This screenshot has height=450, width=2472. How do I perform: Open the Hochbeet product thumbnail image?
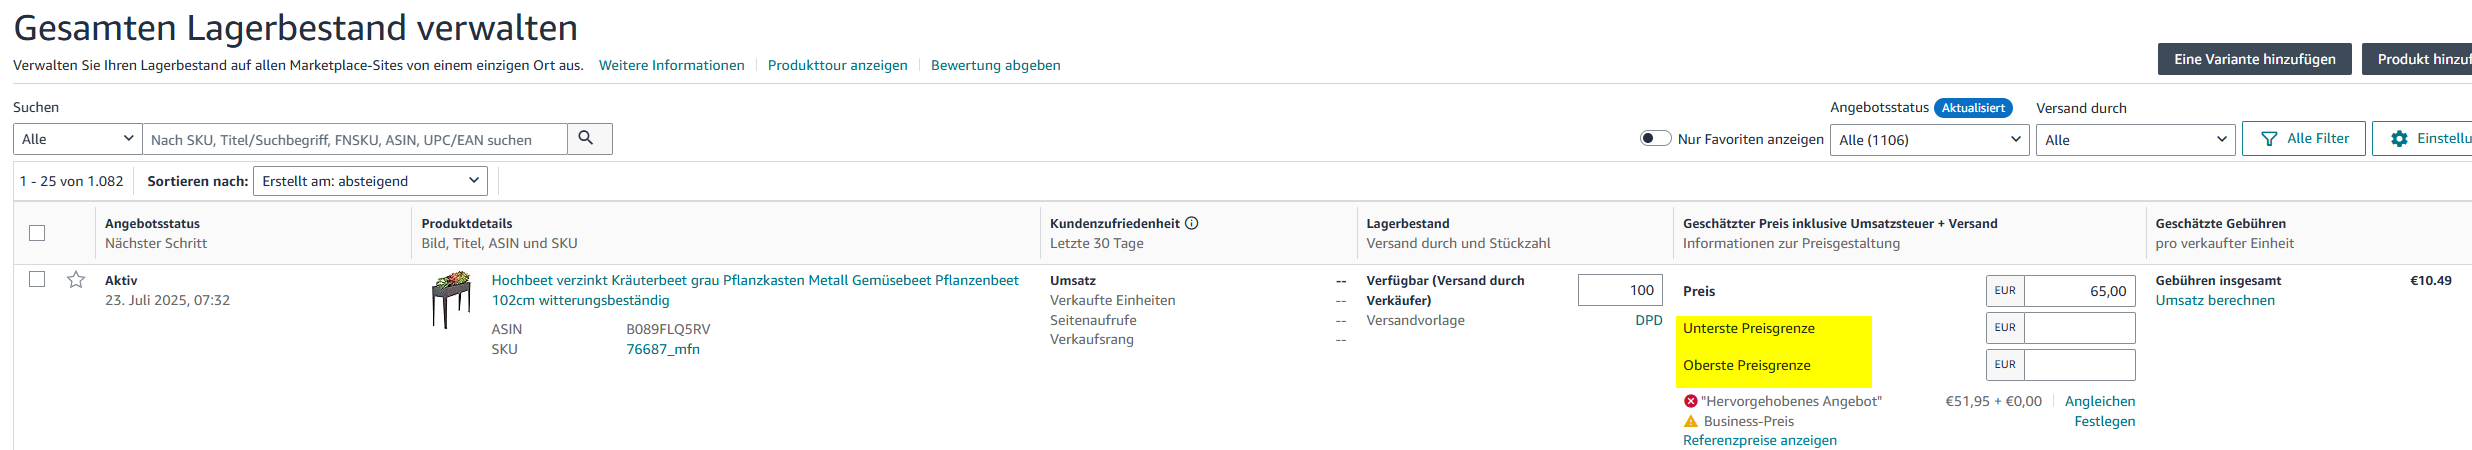(x=451, y=299)
